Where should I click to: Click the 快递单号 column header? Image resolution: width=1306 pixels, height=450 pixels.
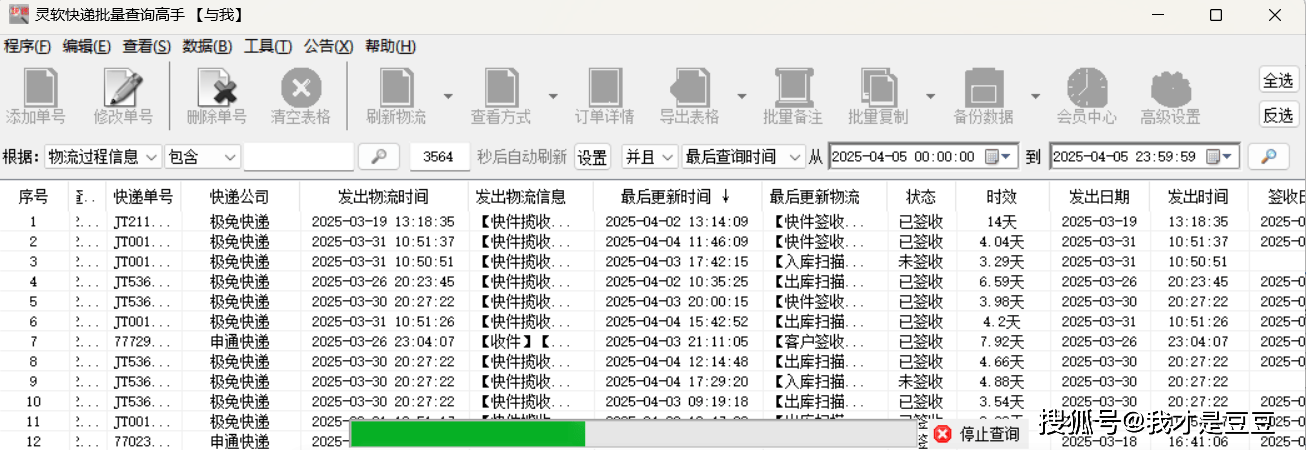[x=143, y=196]
